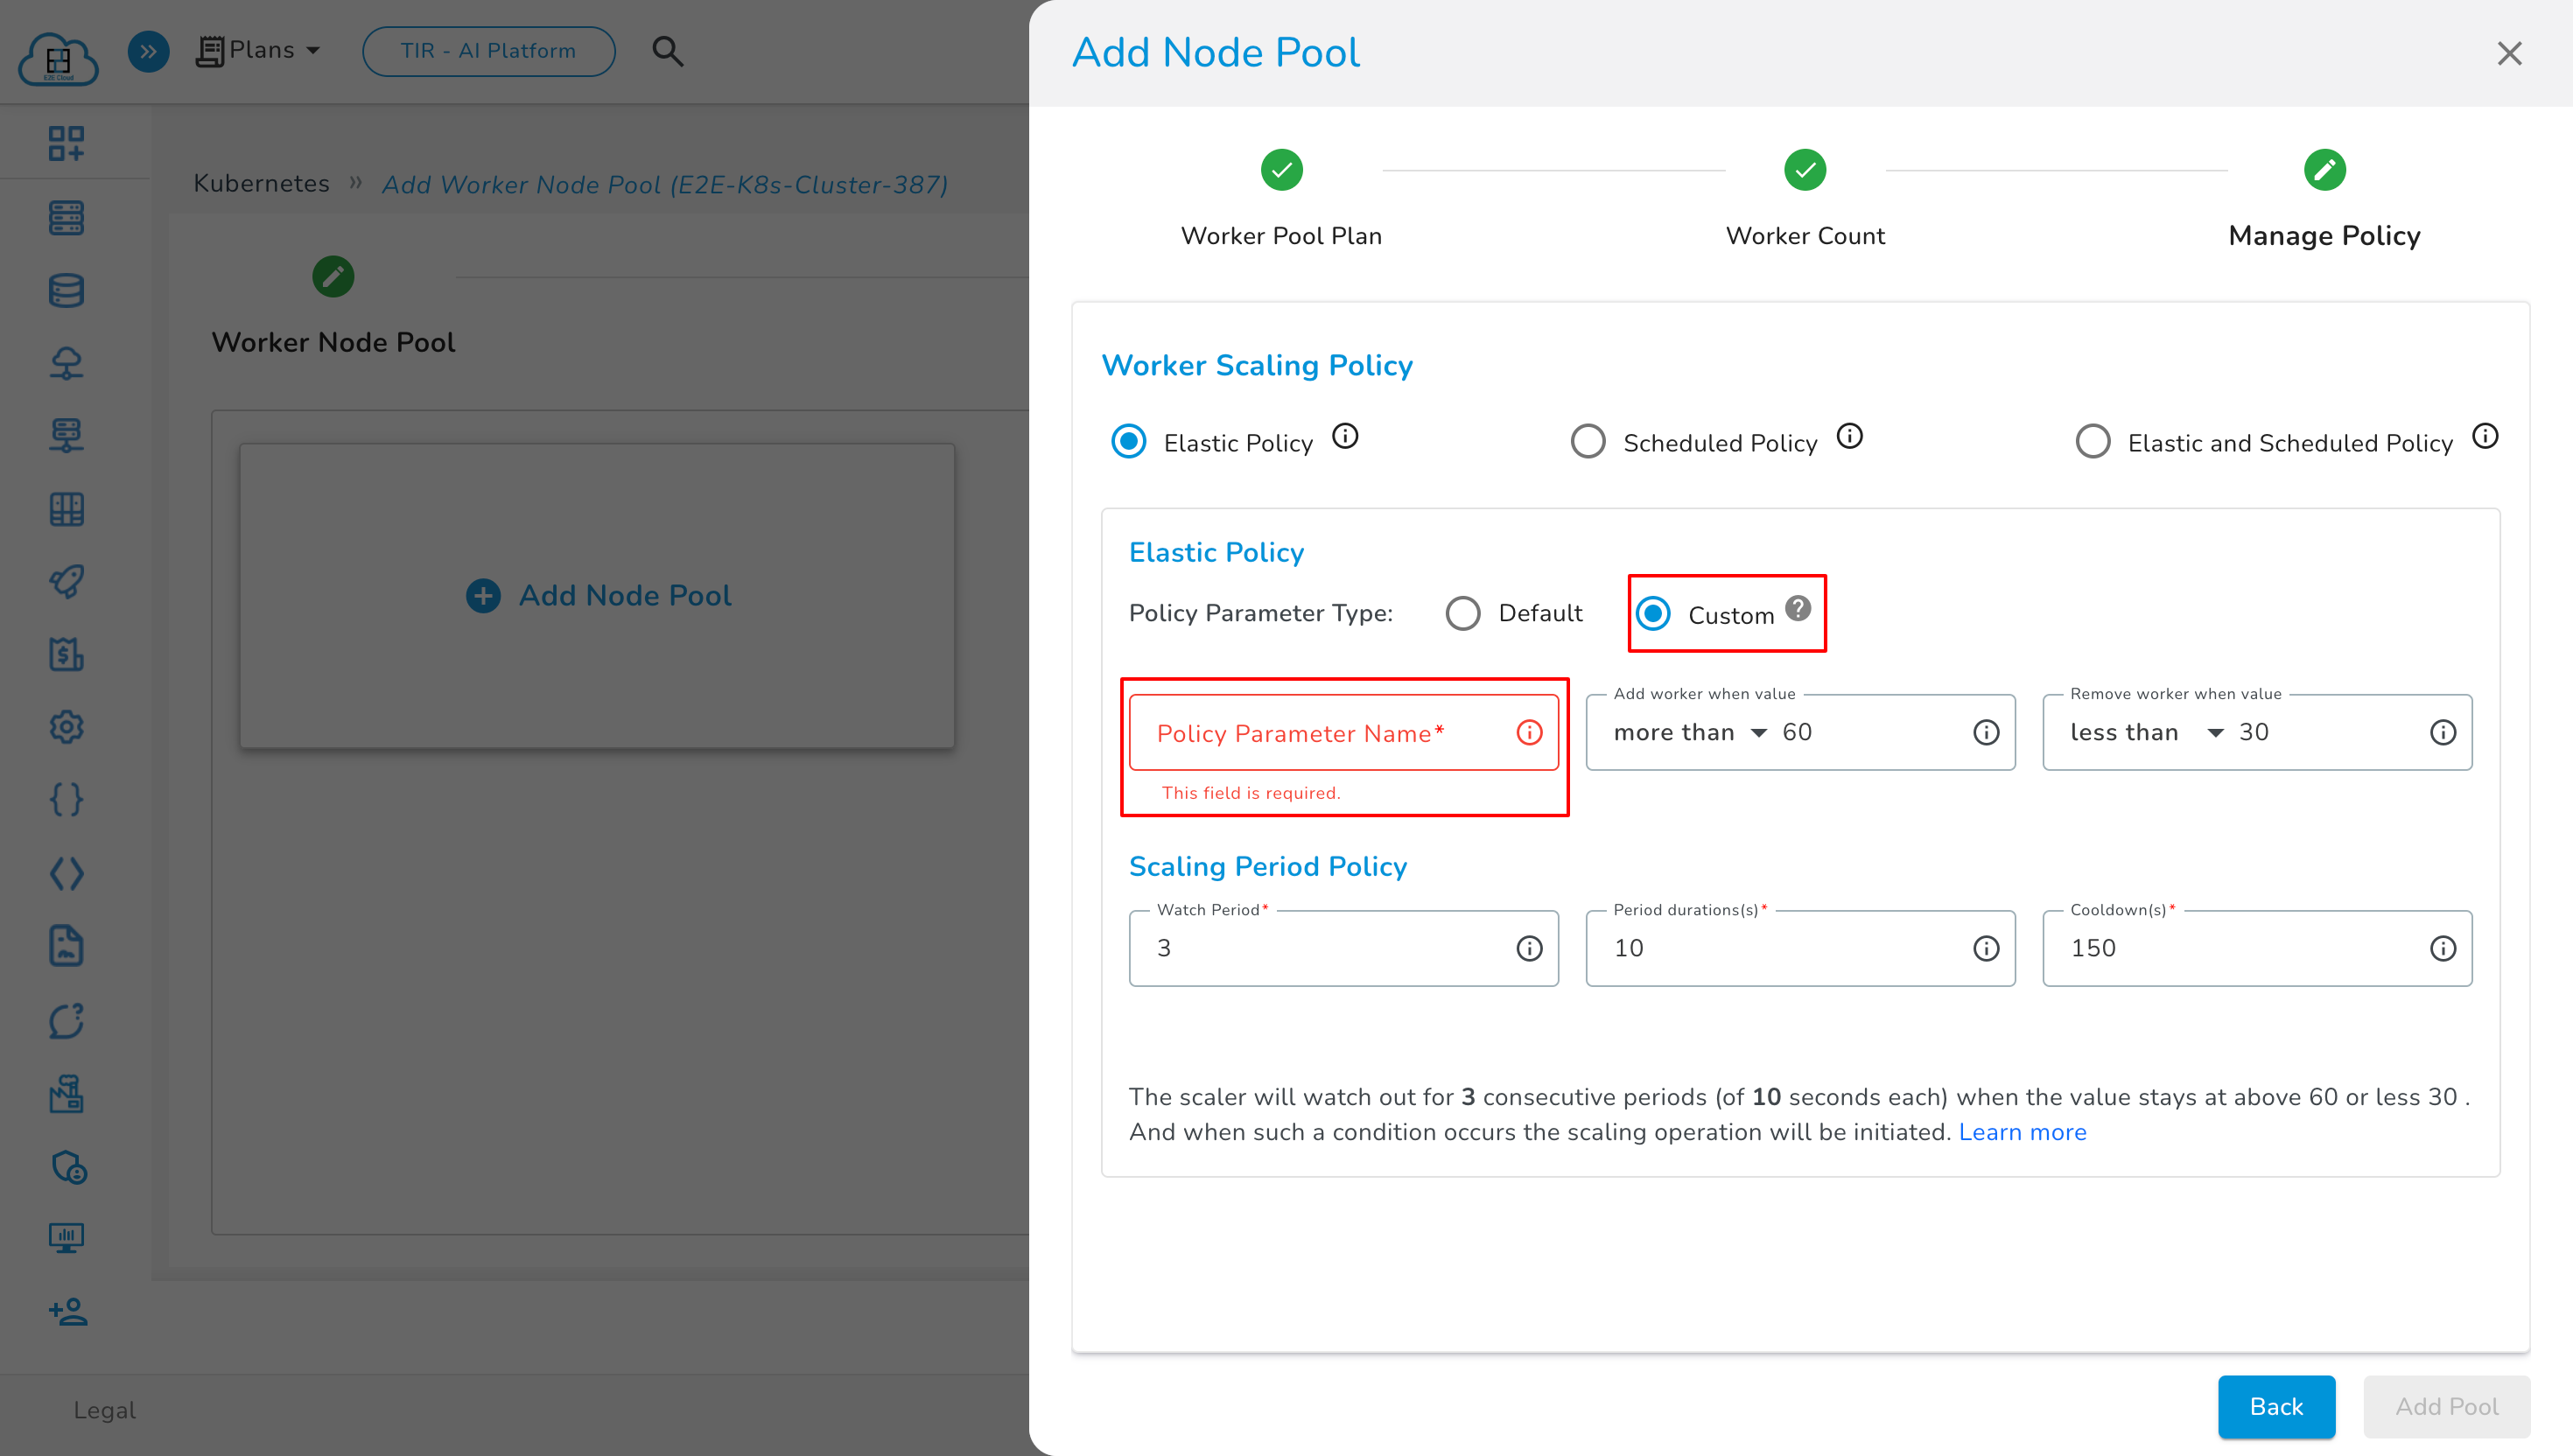This screenshot has width=2573, height=1456.
Task: Click the Add Node Pool card button
Action: coord(598,596)
